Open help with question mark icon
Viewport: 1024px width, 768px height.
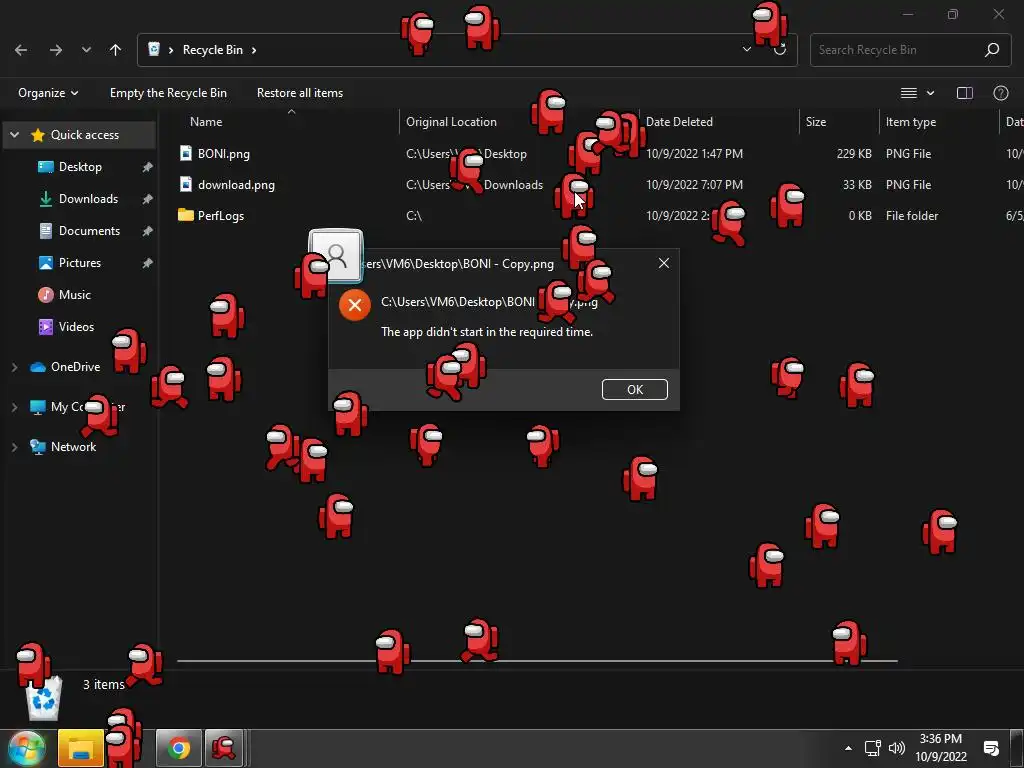(1000, 93)
